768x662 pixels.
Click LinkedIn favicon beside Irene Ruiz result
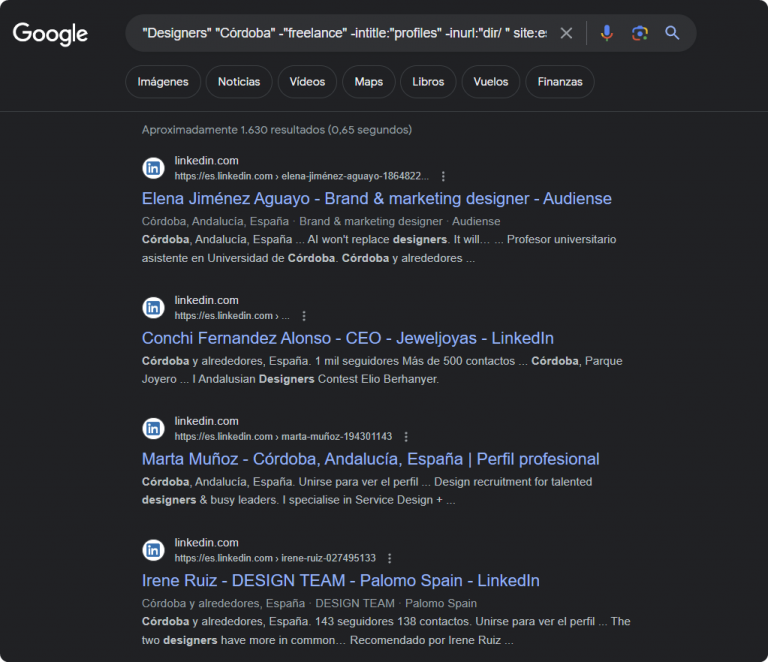(x=153, y=550)
